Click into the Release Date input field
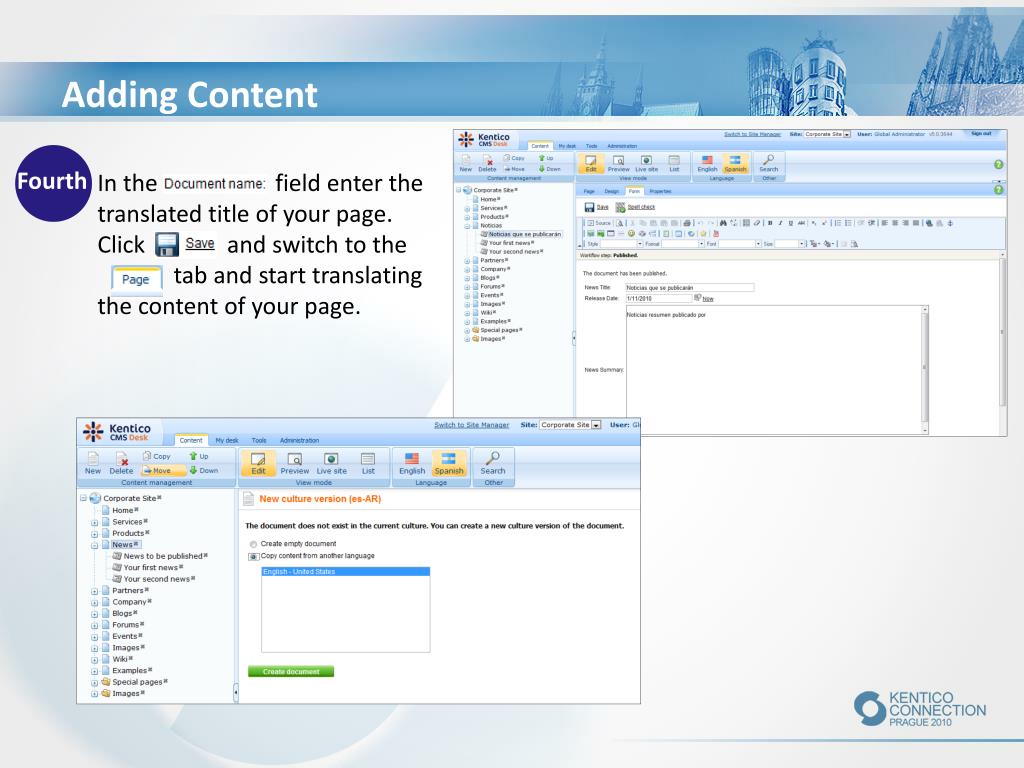The width and height of the screenshot is (1024, 768). pyautogui.click(x=658, y=298)
